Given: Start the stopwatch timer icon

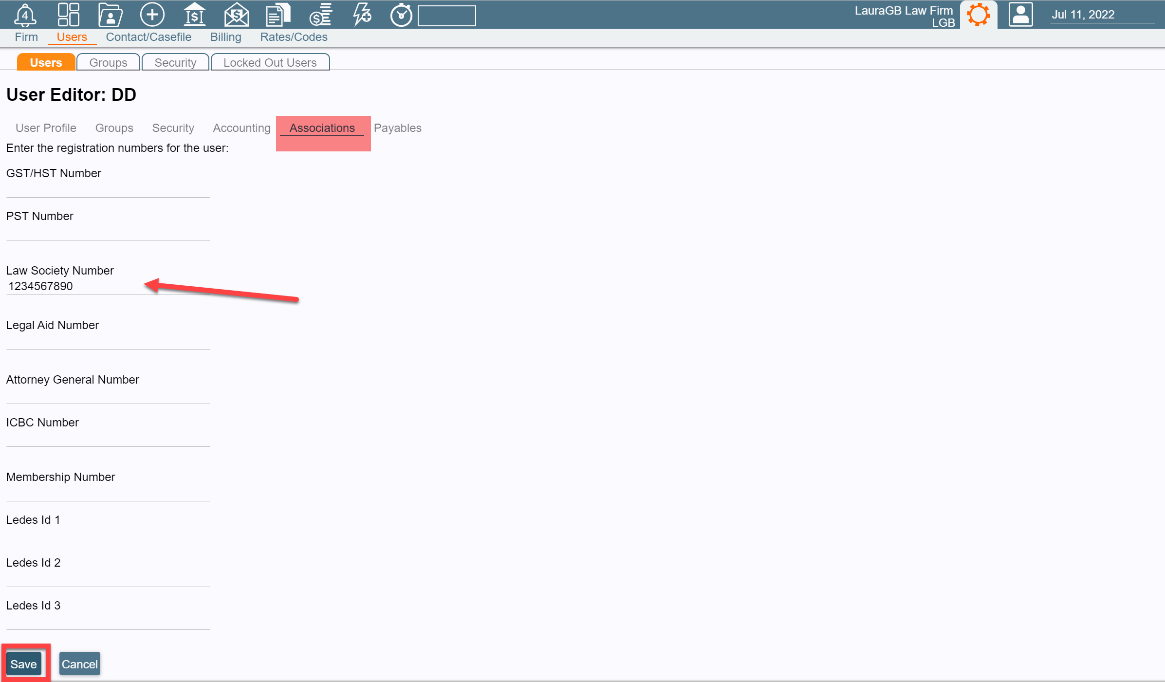Looking at the screenshot, I should point(401,14).
